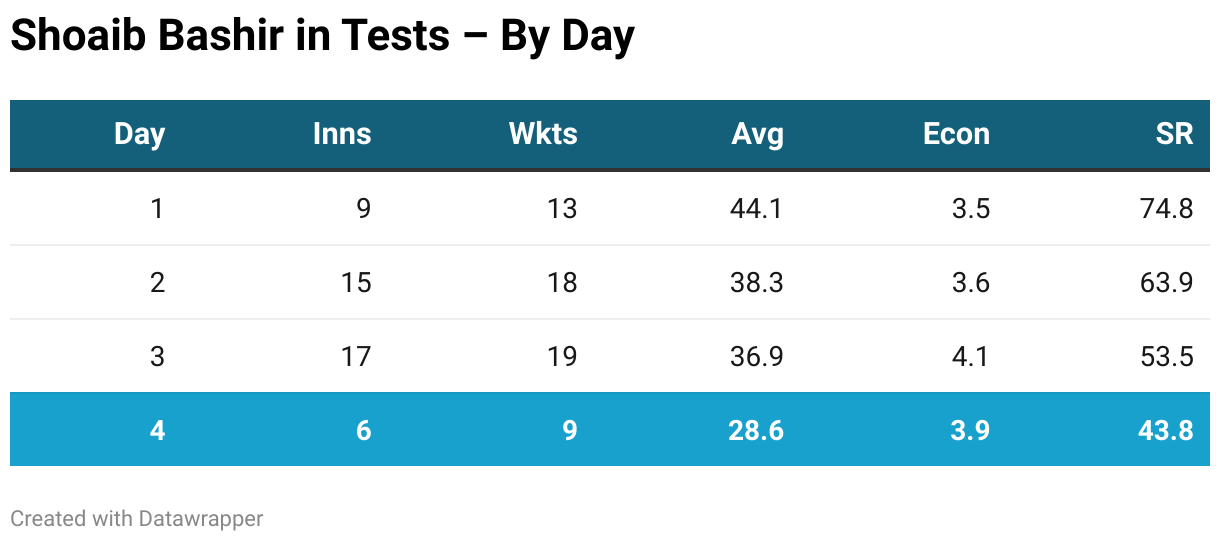Click the Econ column header

(x=956, y=134)
